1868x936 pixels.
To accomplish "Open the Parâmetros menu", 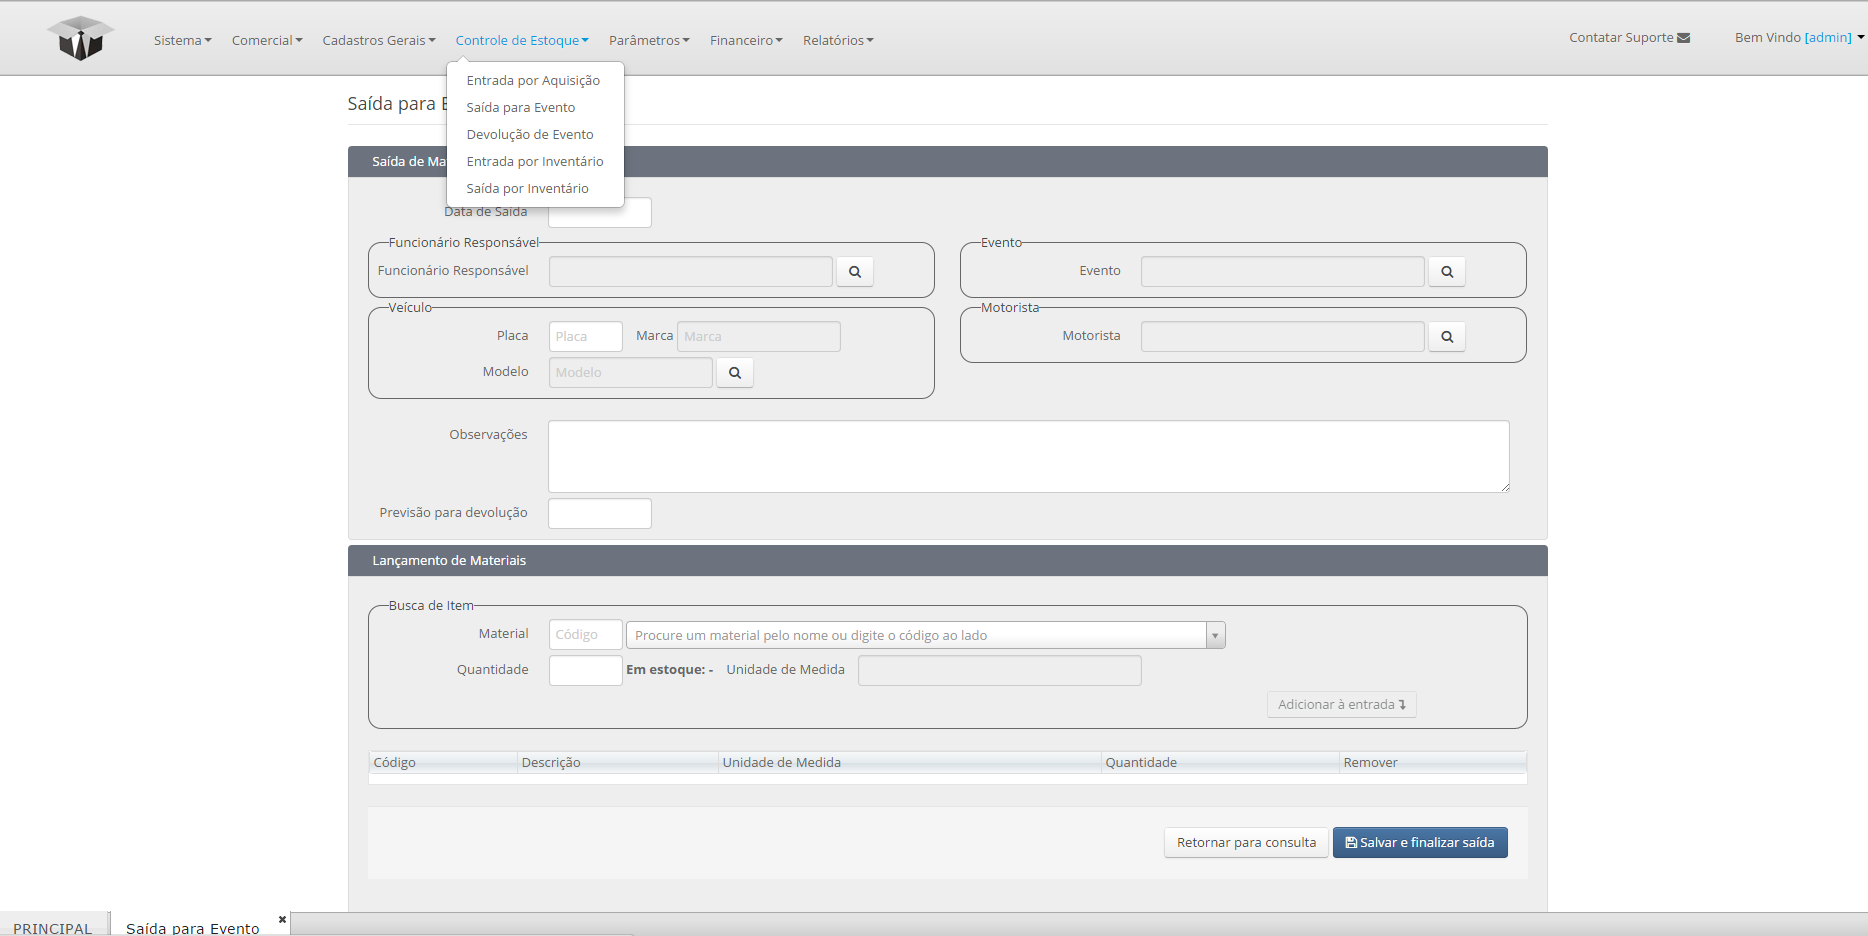I will 649,40.
